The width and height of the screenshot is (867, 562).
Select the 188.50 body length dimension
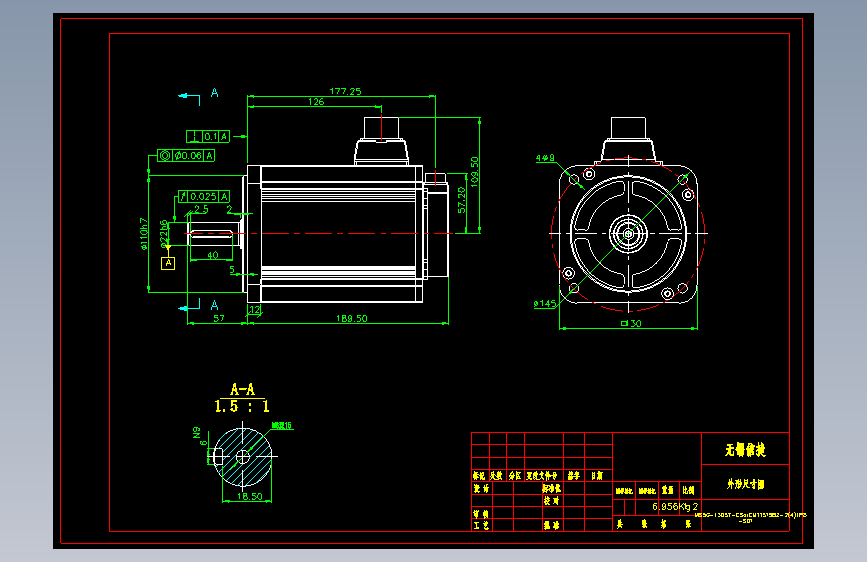point(352,319)
